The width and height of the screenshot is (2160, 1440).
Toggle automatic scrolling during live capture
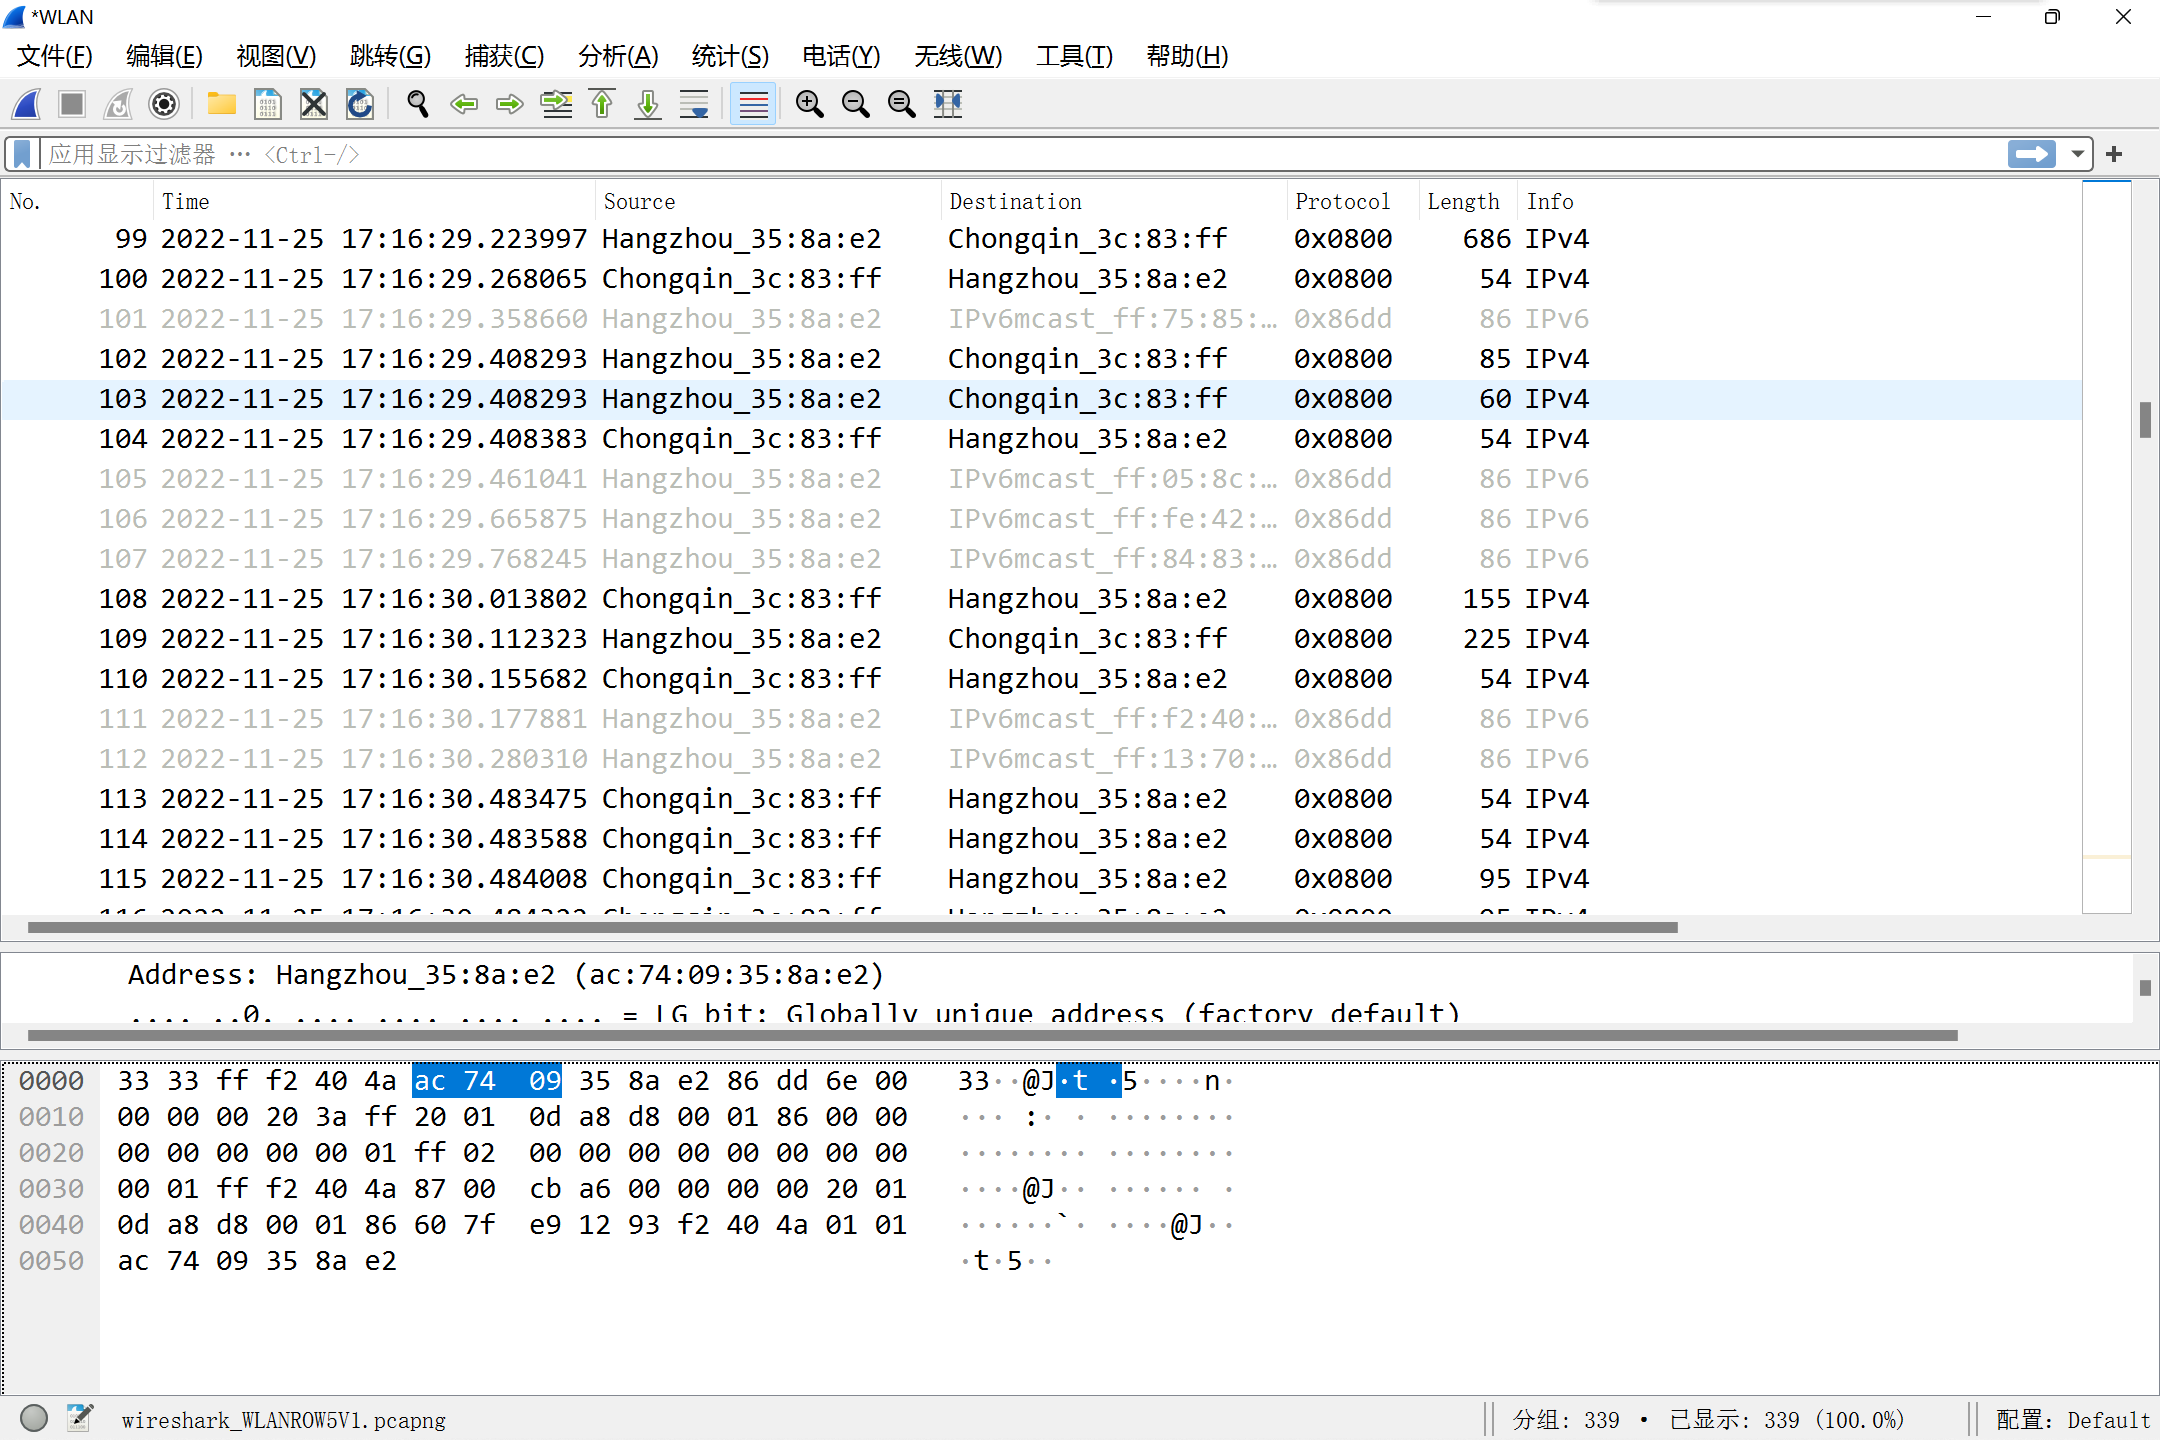tap(694, 104)
